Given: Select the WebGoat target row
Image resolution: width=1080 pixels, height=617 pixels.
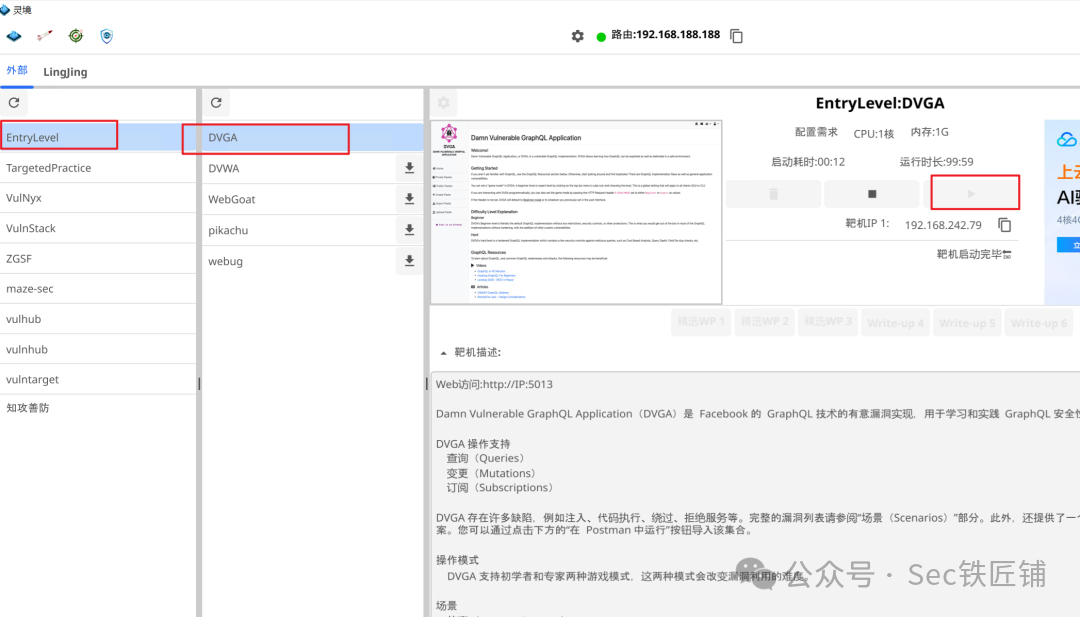Looking at the screenshot, I should pyautogui.click(x=313, y=199).
